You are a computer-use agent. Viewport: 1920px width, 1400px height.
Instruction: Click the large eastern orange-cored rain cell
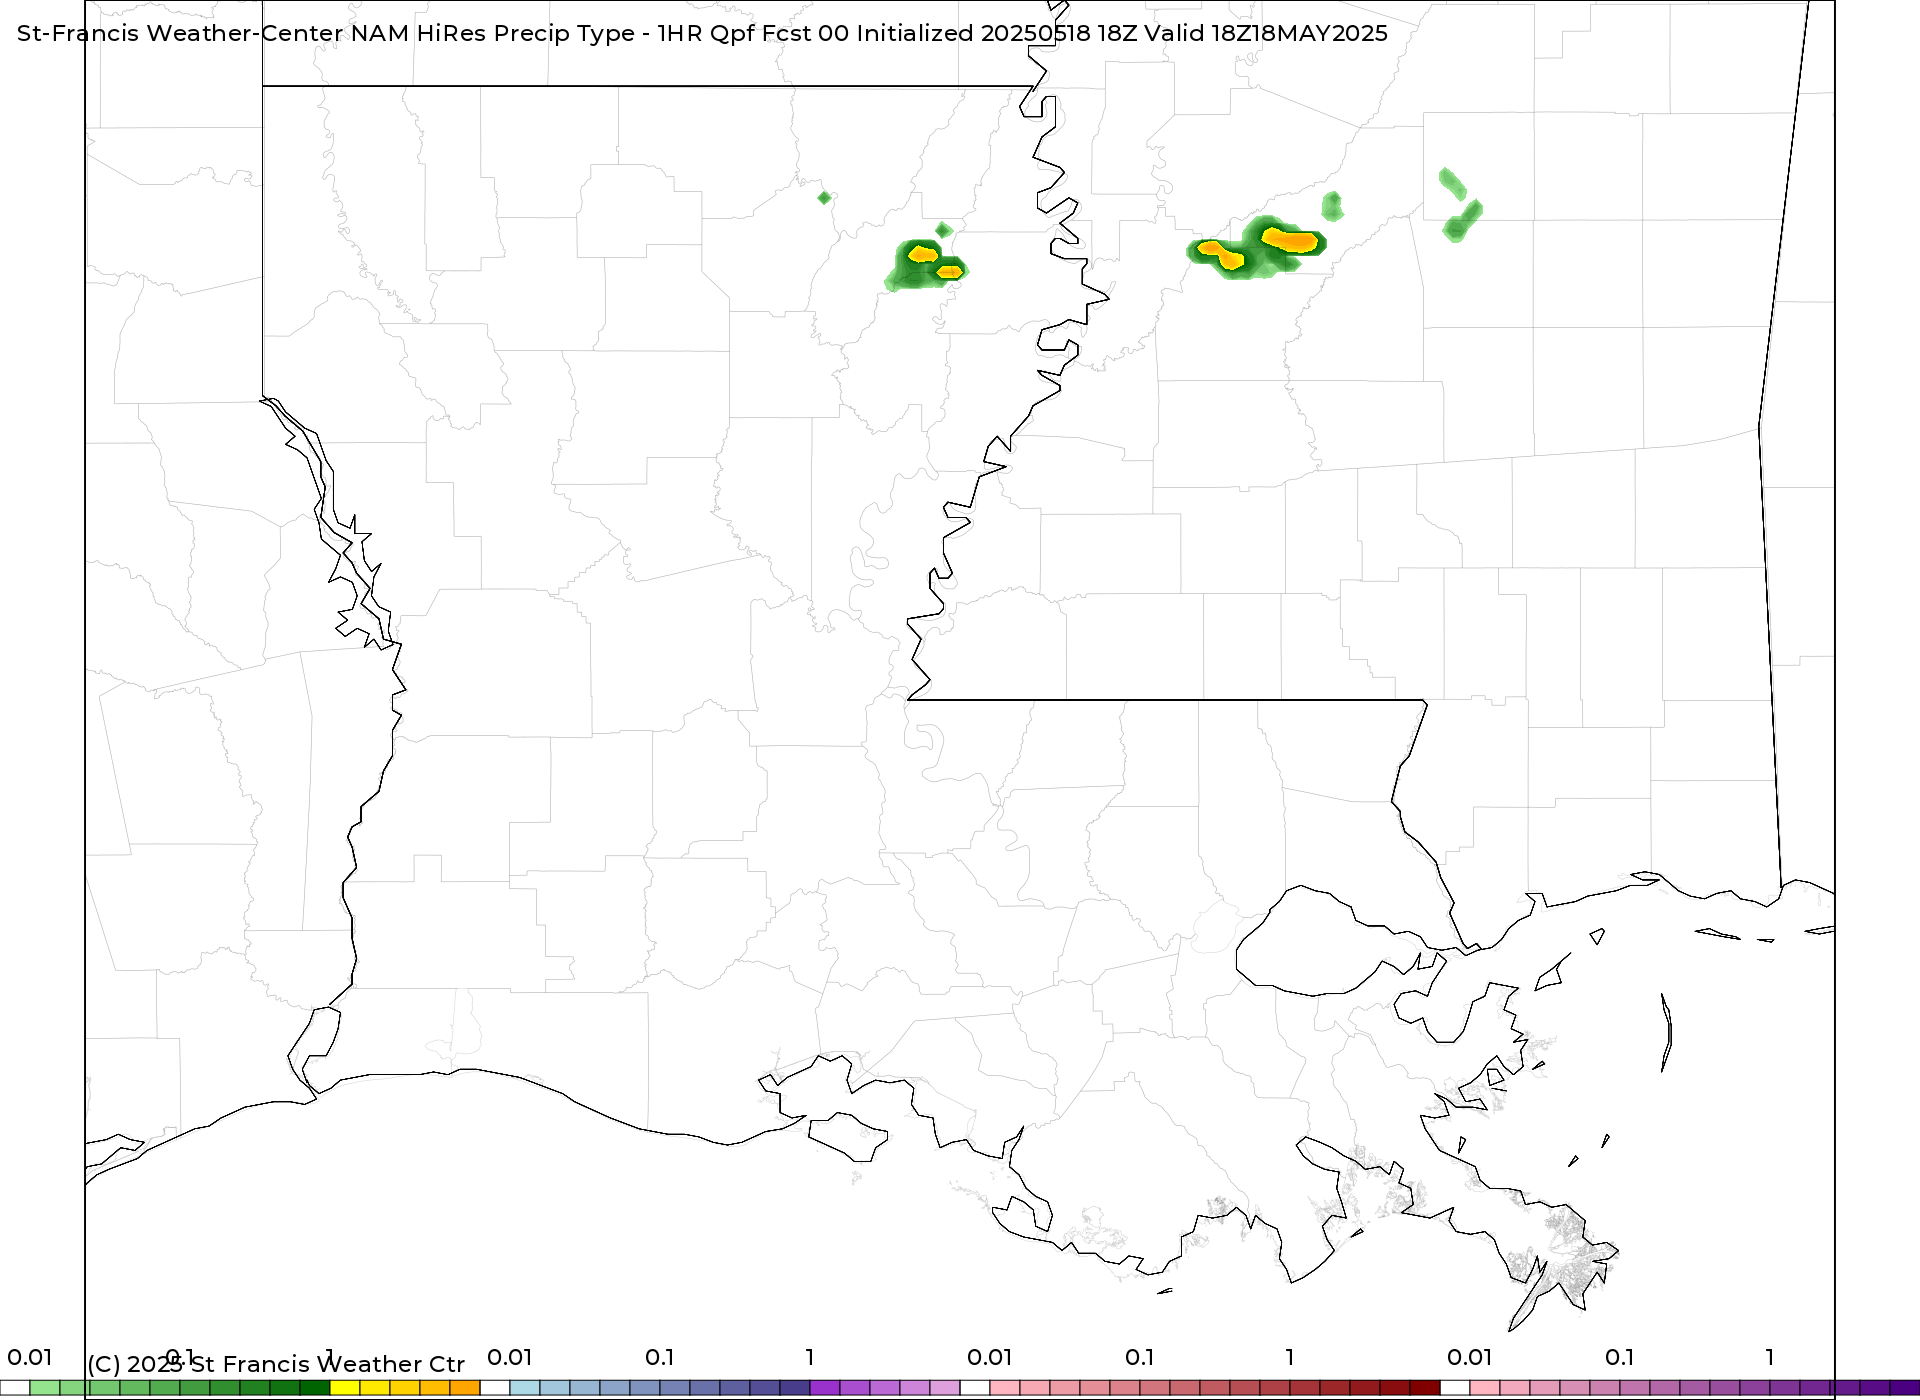pyautogui.click(x=1257, y=247)
